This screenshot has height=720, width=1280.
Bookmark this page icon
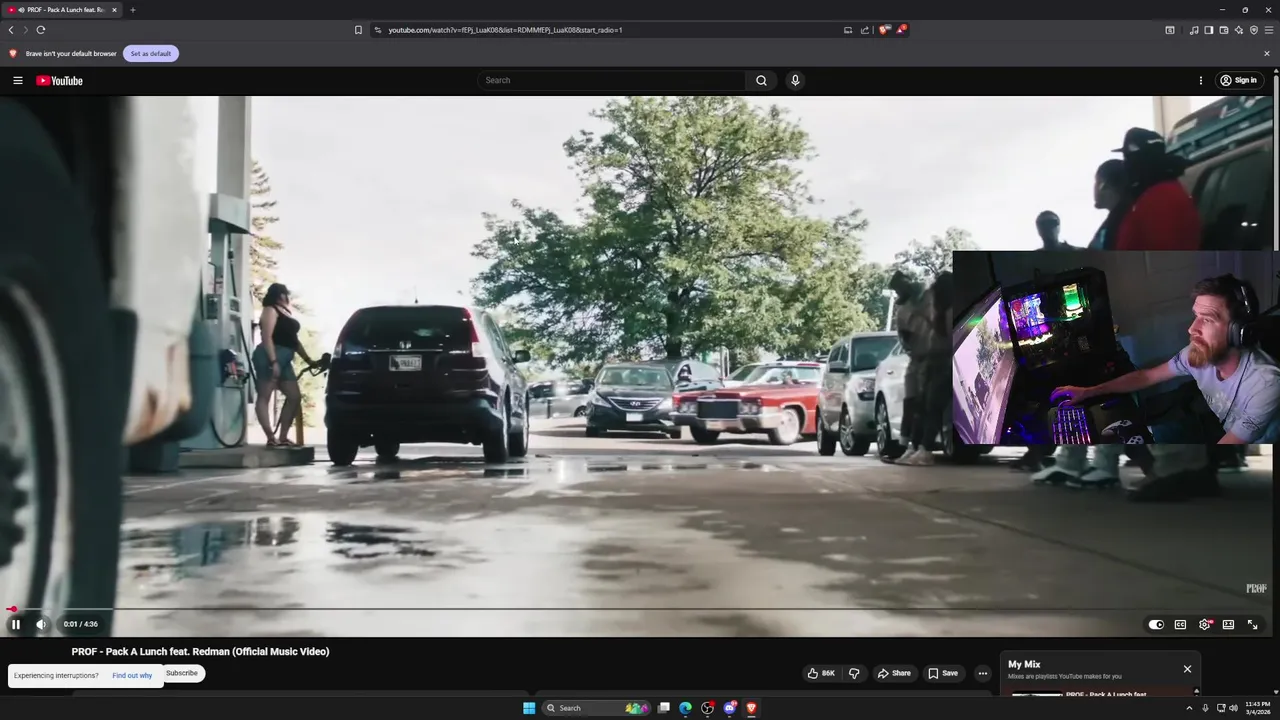pyautogui.click(x=358, y=30)
